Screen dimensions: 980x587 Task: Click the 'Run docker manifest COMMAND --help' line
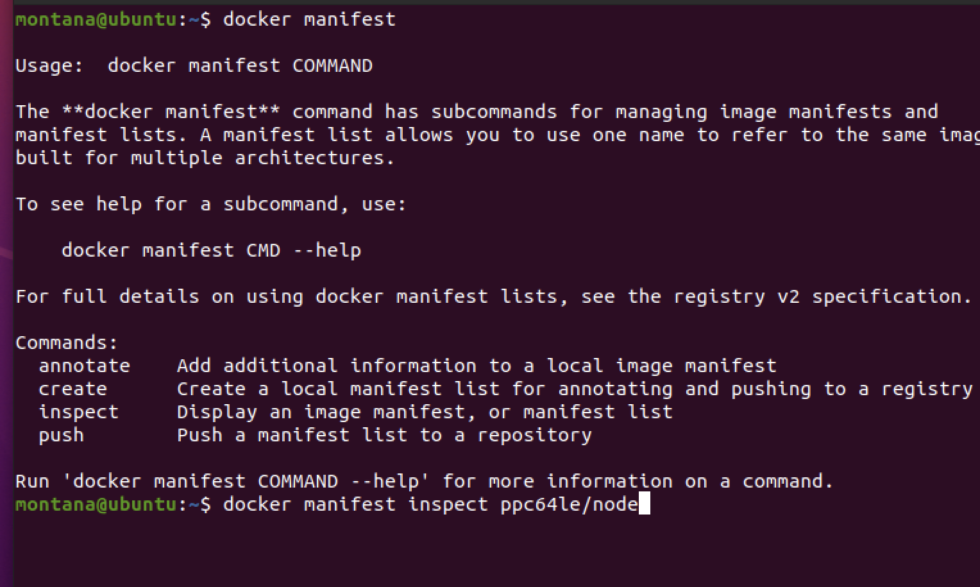coord(424,481)
